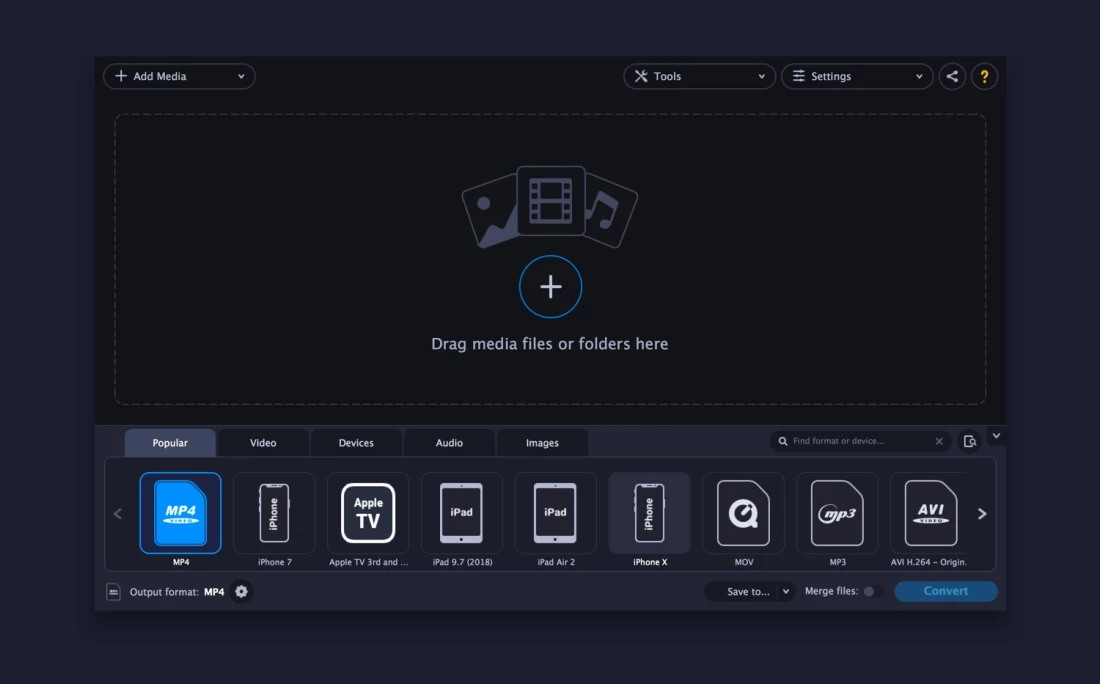Image resolution: width=1100 pixels, height=684 pixels.
Task: Toggle the Merge files switch
Action: click(x=870, y=592)
